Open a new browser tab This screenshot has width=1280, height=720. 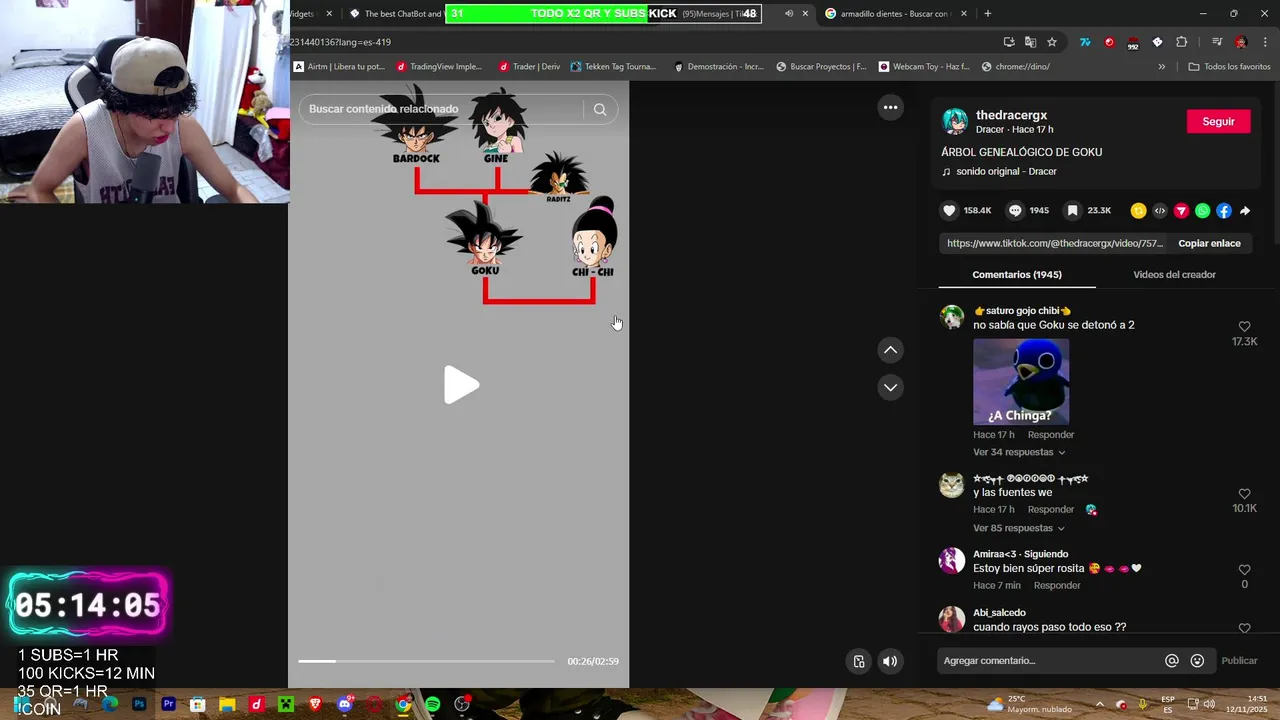coord(988,14)
